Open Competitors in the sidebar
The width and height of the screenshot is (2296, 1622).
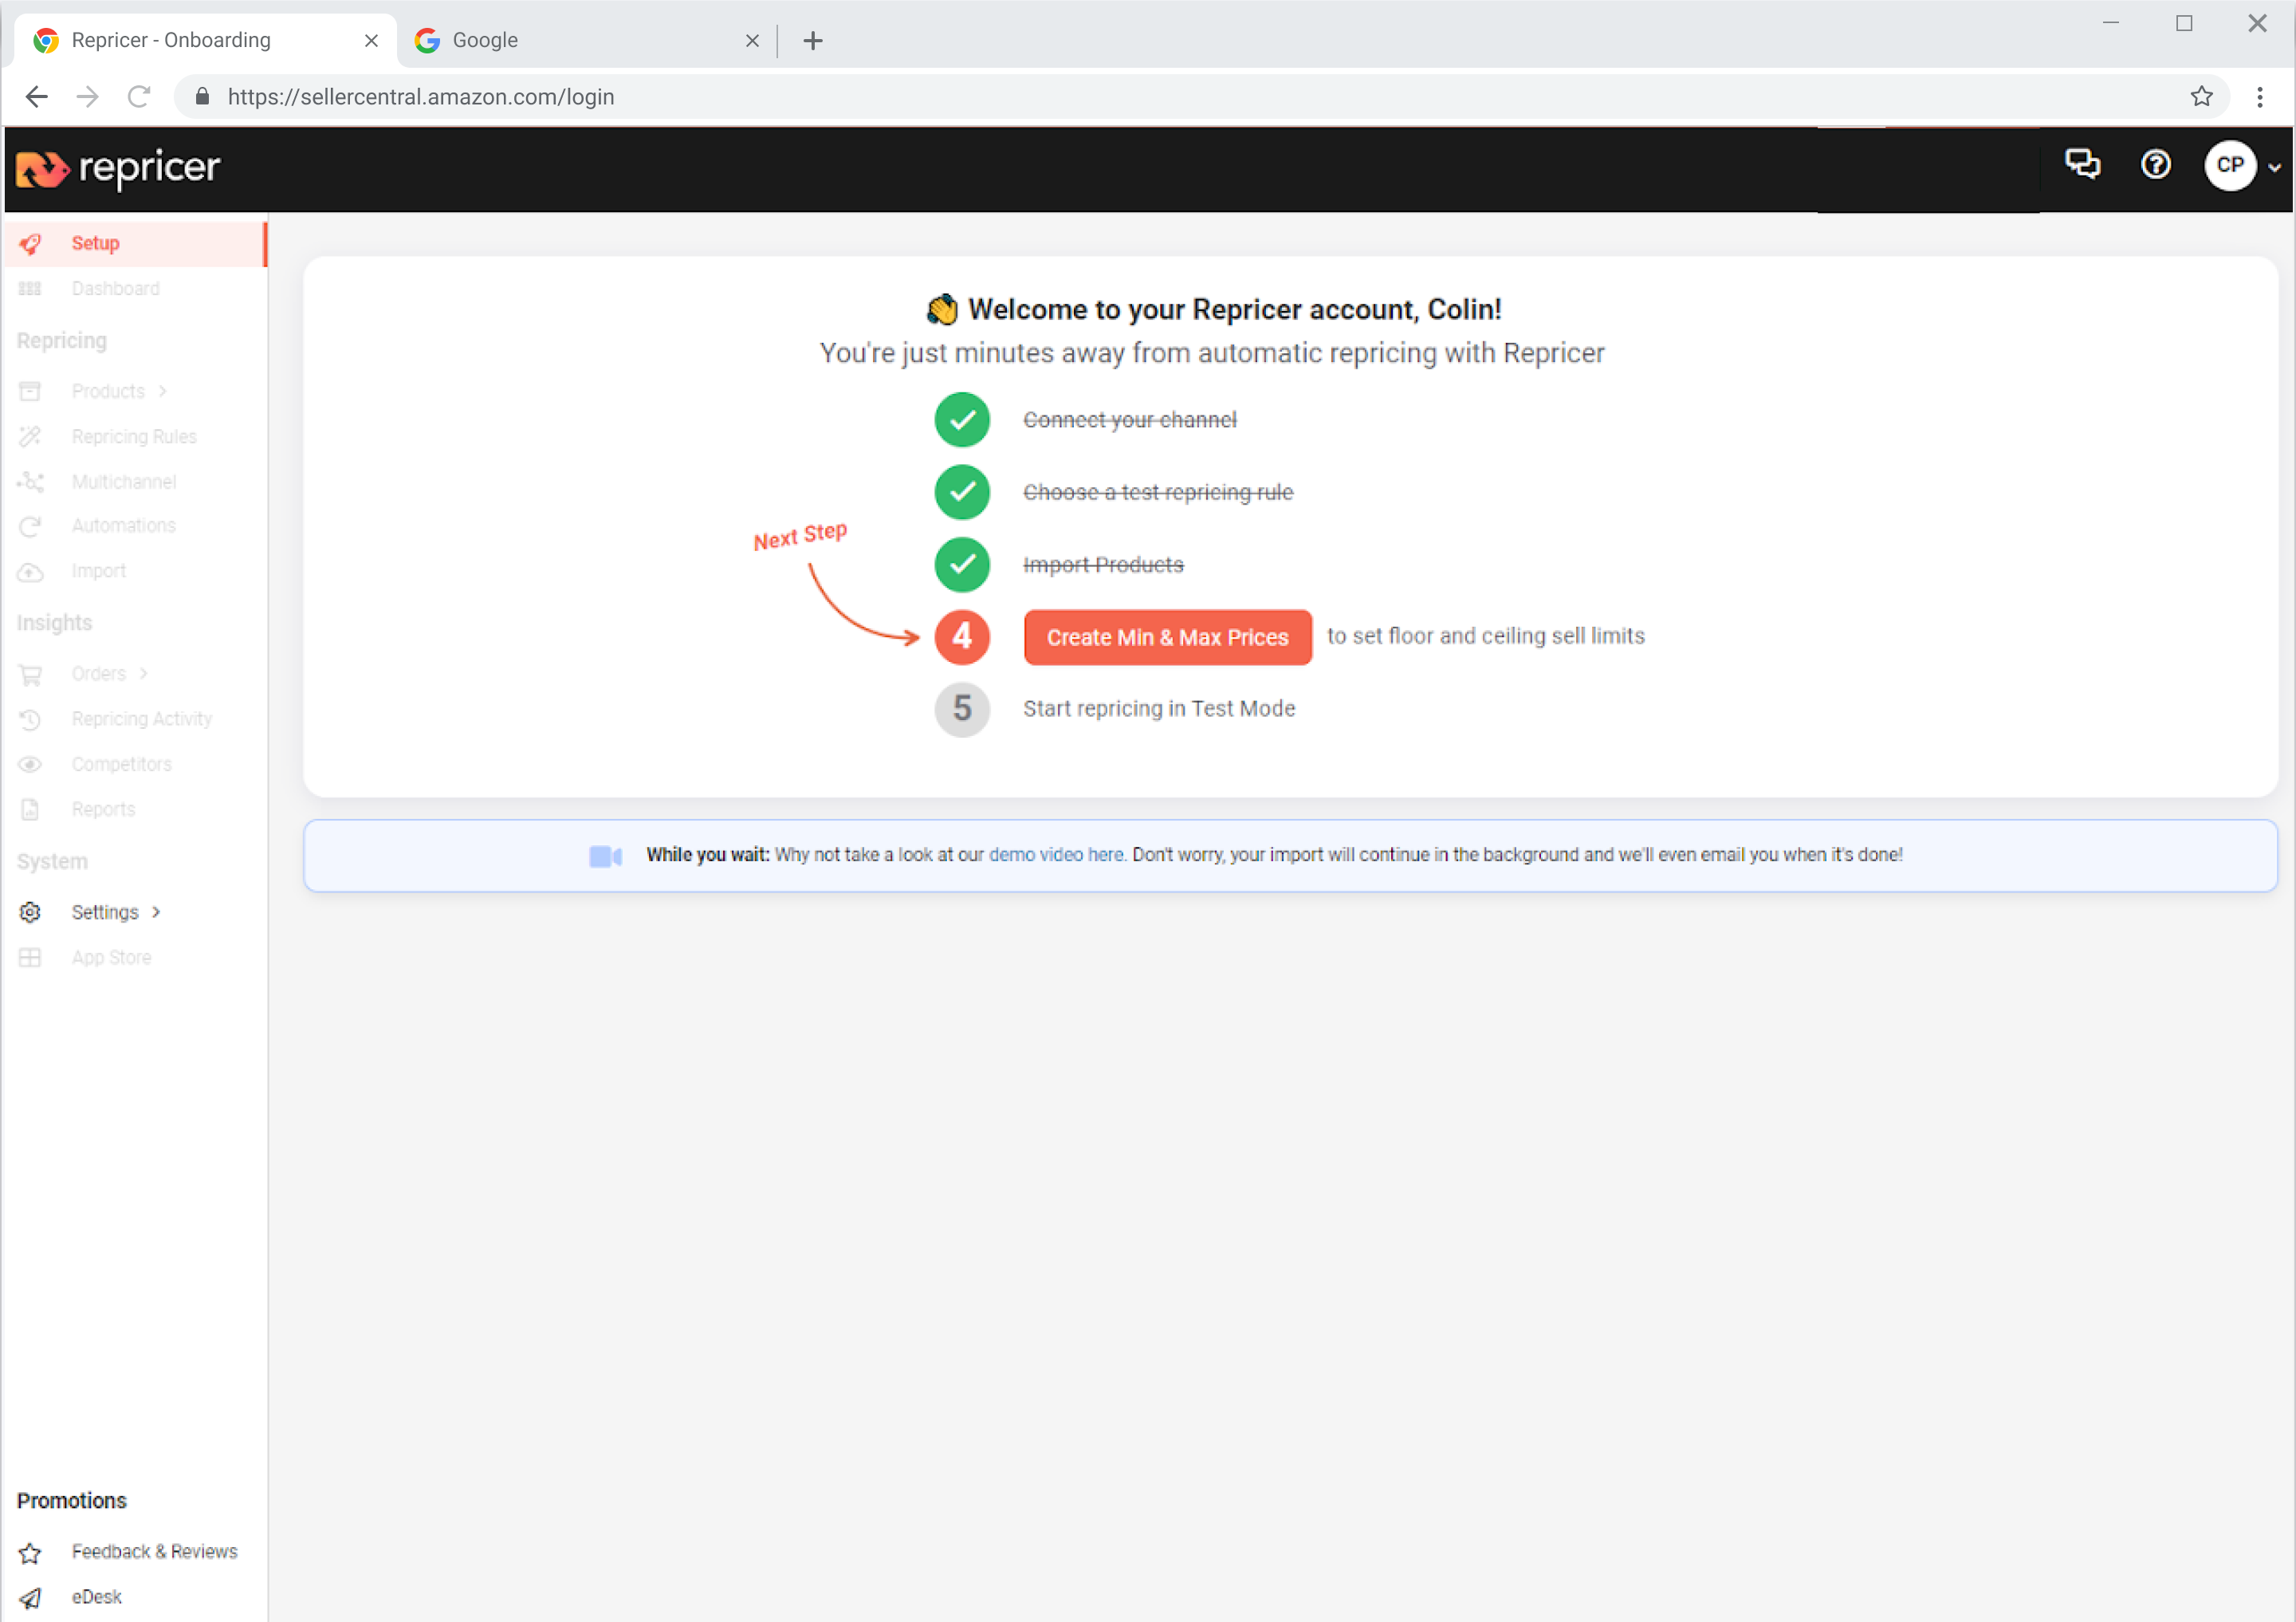[121, 765]
